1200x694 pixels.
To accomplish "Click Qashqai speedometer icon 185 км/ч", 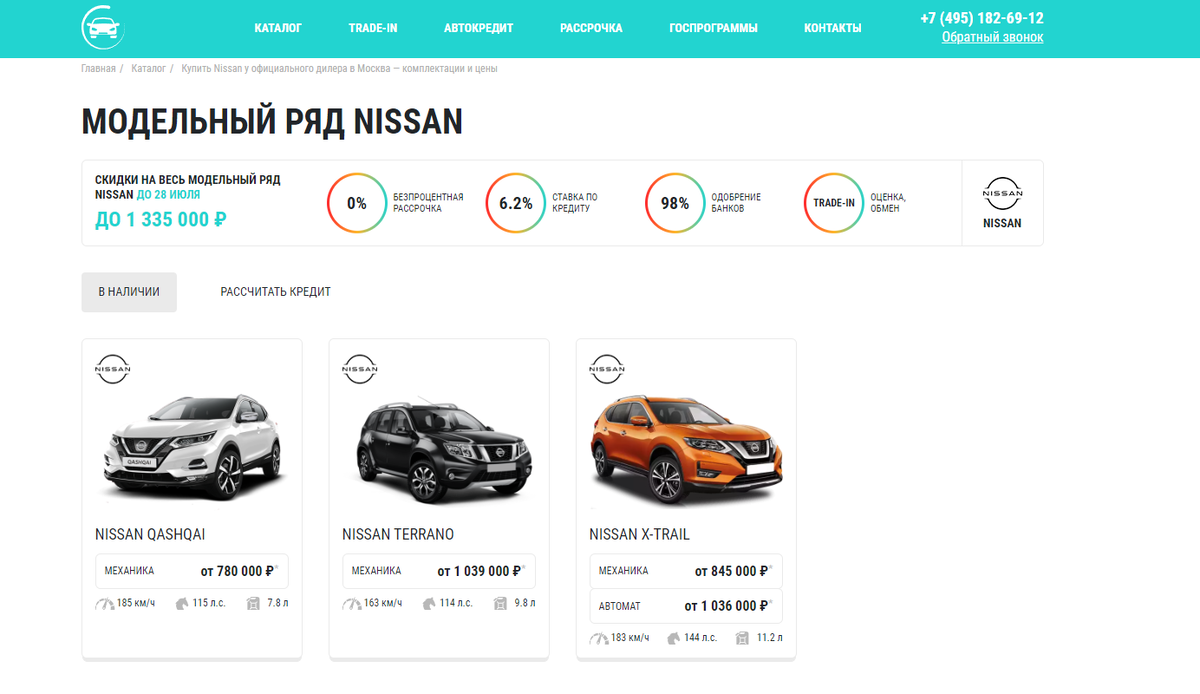I will coord(105,604).
